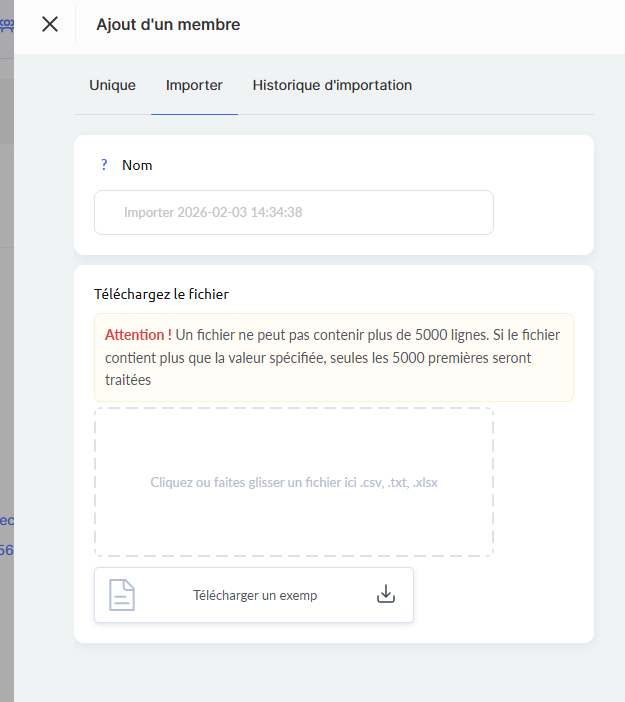Click the "Ajout d'un membre" panel title
625x702 pixels.
tap(168, 24)
